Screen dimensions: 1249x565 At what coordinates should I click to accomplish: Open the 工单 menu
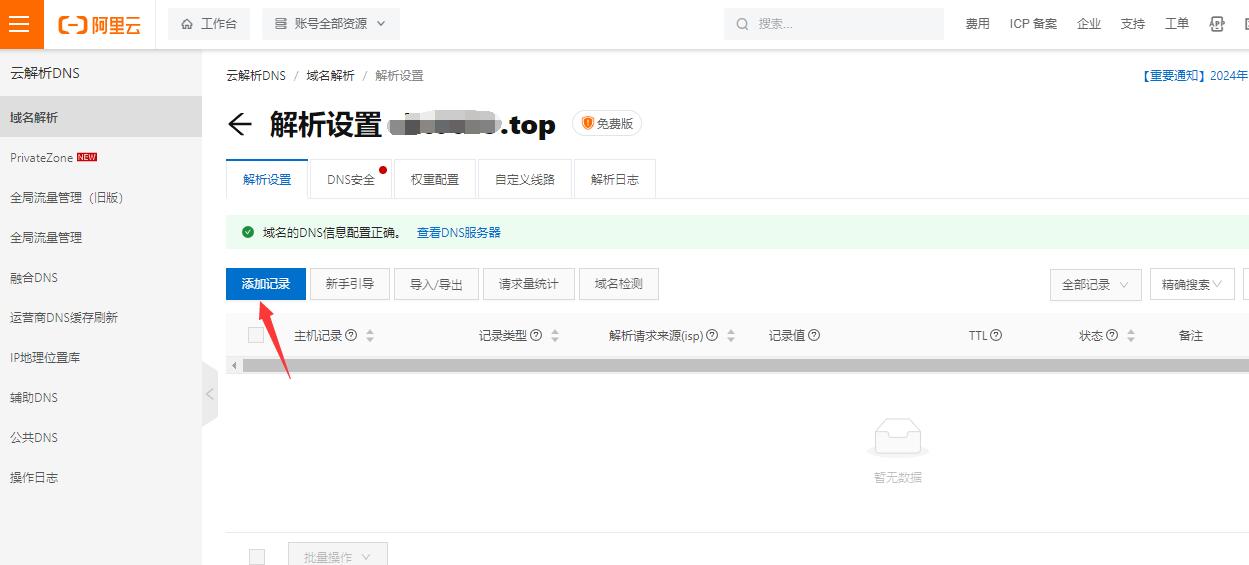click(1177, 24)
